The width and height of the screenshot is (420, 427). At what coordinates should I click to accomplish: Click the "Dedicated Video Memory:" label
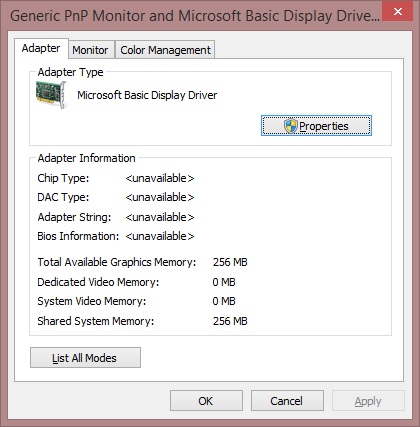[98, 282]
